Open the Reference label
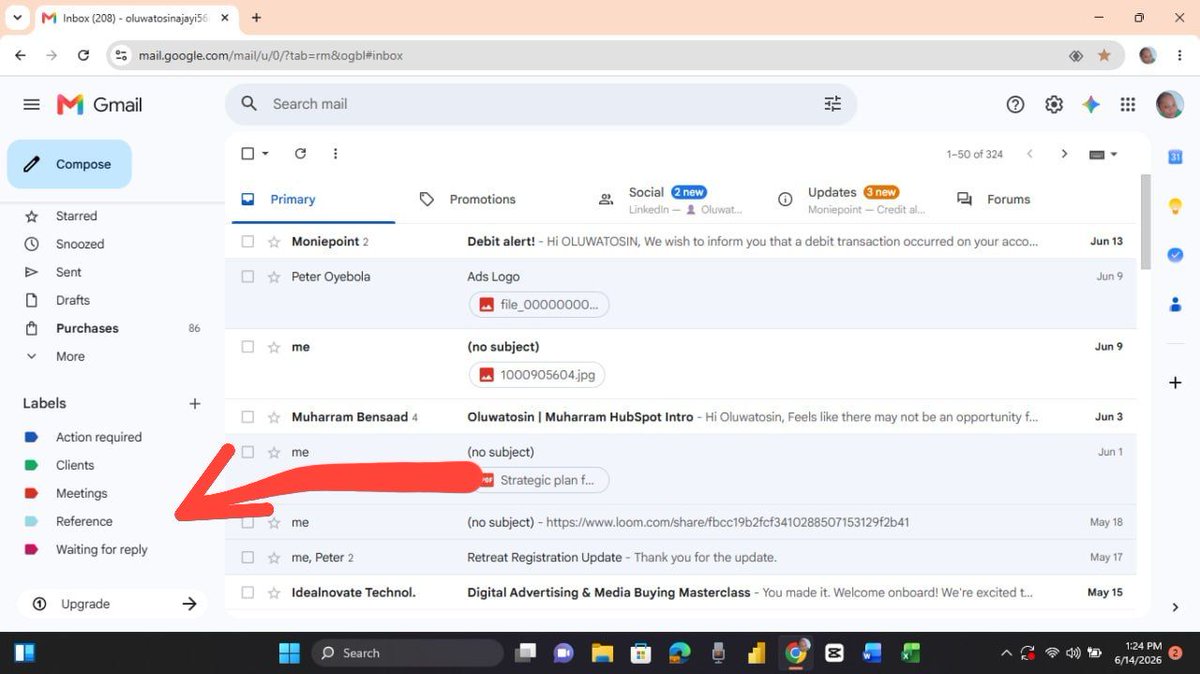This screenshot has height=674, width=1200. click(x=84, y=521)
